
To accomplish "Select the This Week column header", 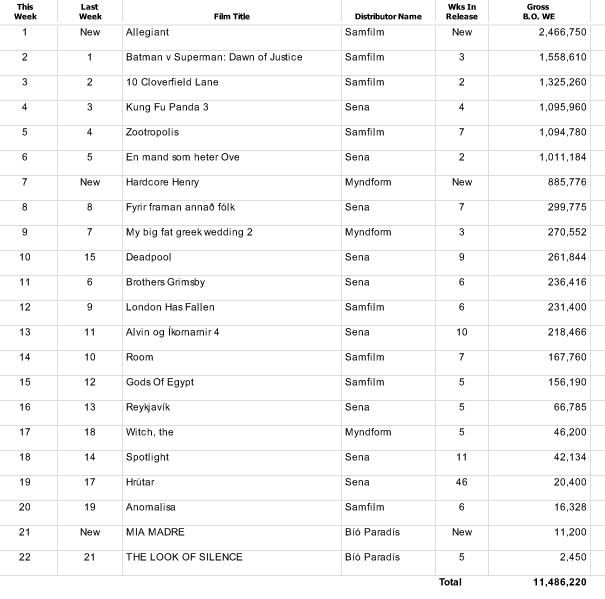I will click(25, 12).
